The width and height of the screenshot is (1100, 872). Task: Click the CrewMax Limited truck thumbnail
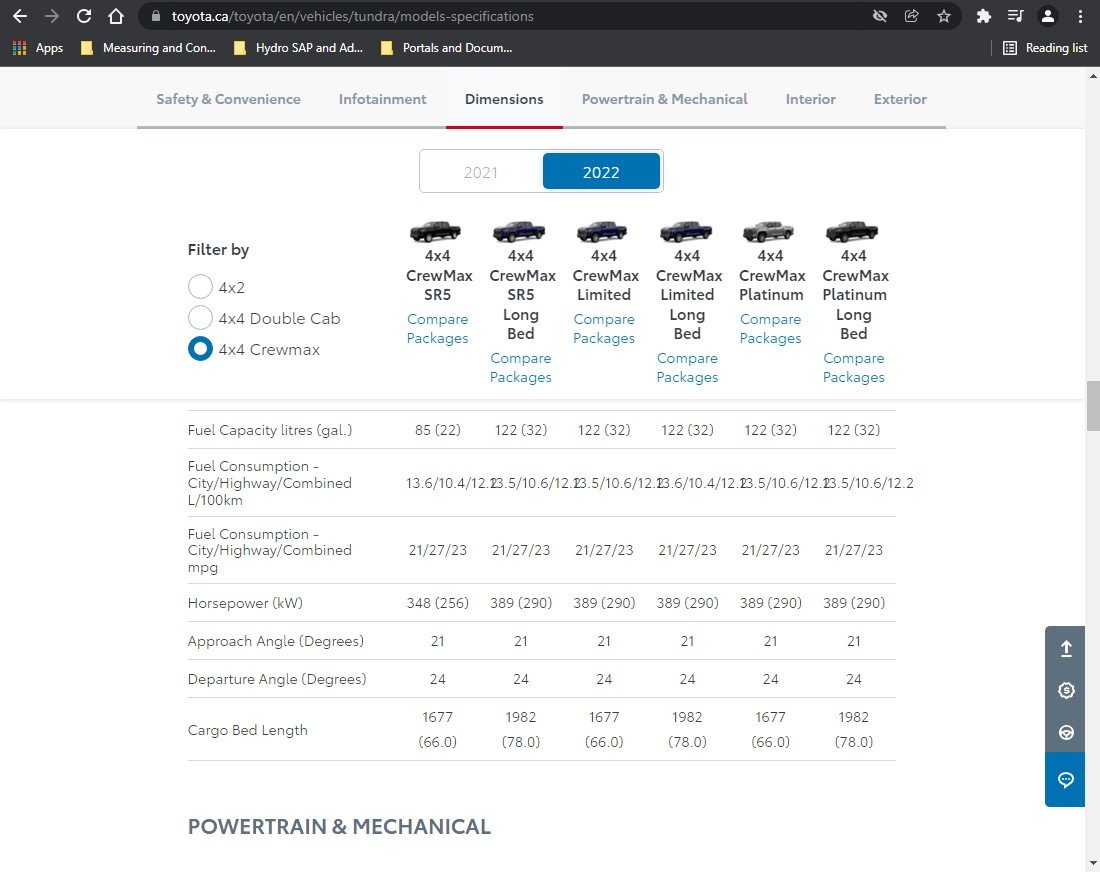[x=602, y=231]
